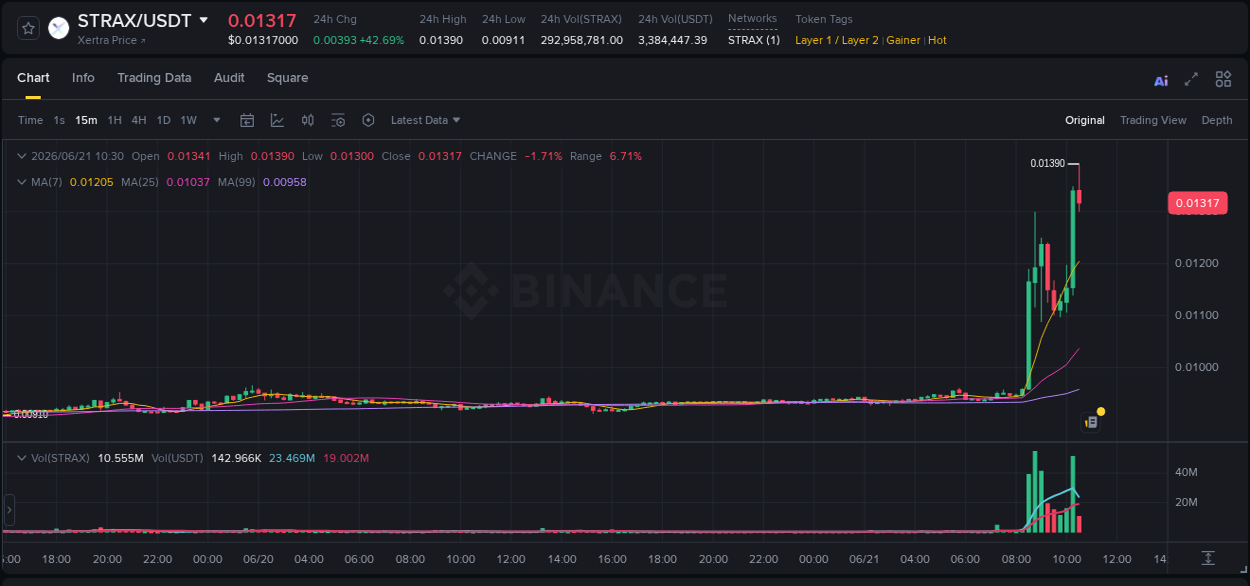This screenshot has height=586, width=1250.
Task: Click the 24h Vol(USDT) value 3,384,447.39
Action: point(673,40)
